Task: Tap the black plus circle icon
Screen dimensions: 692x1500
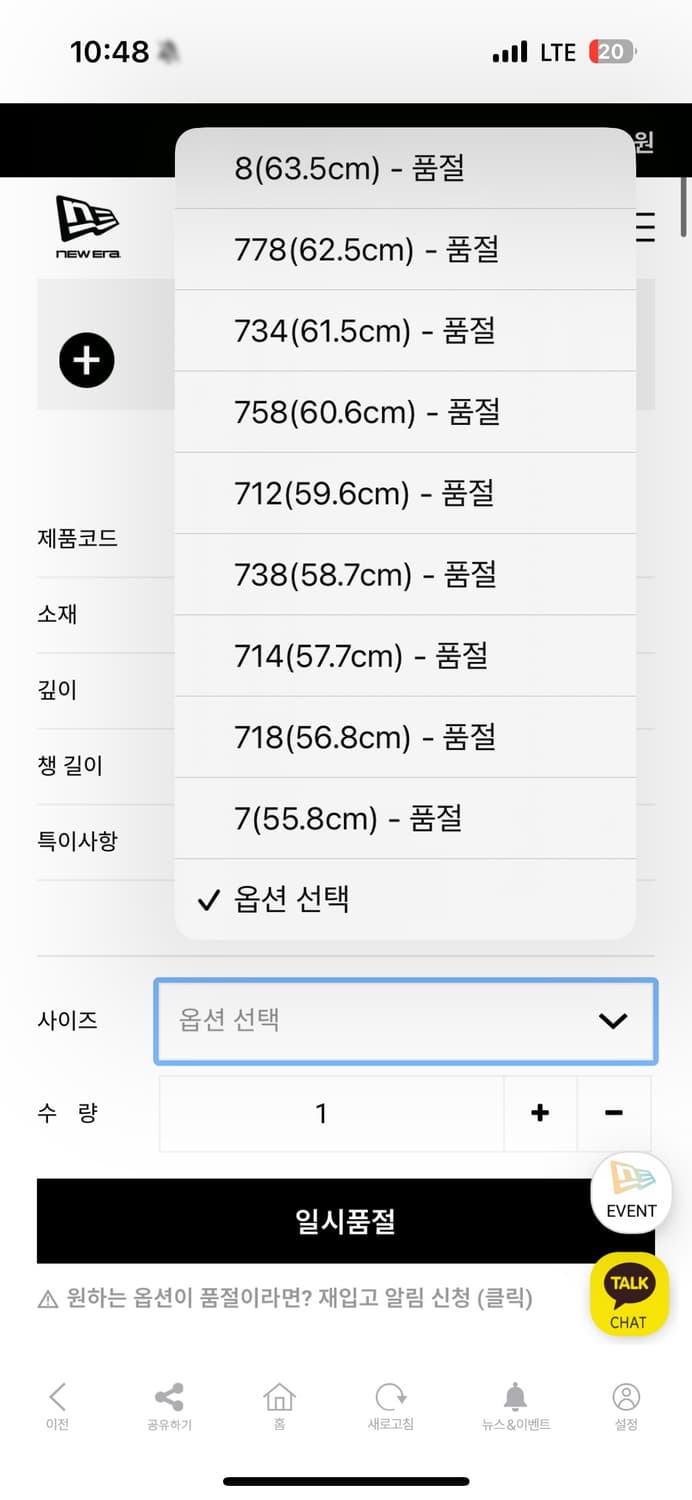Action: (x=87, y=360)
